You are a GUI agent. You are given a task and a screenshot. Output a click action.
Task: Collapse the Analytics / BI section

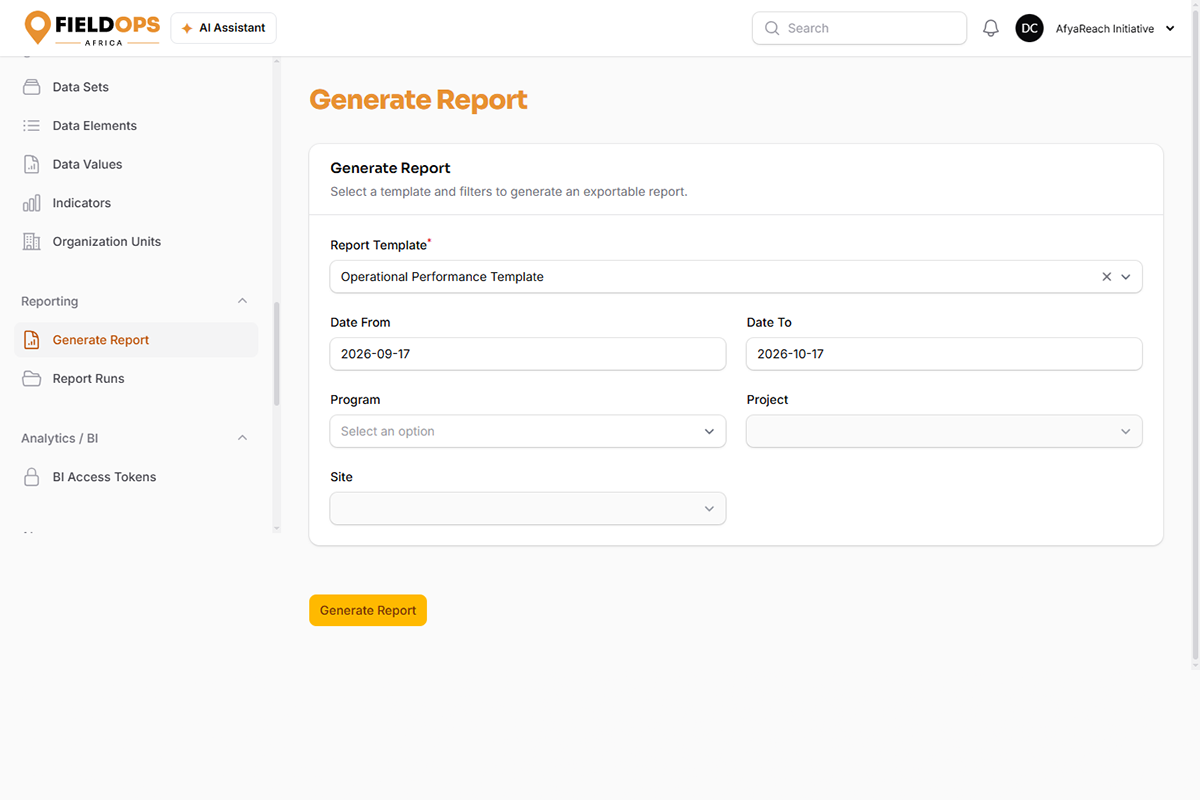(242, 438)
